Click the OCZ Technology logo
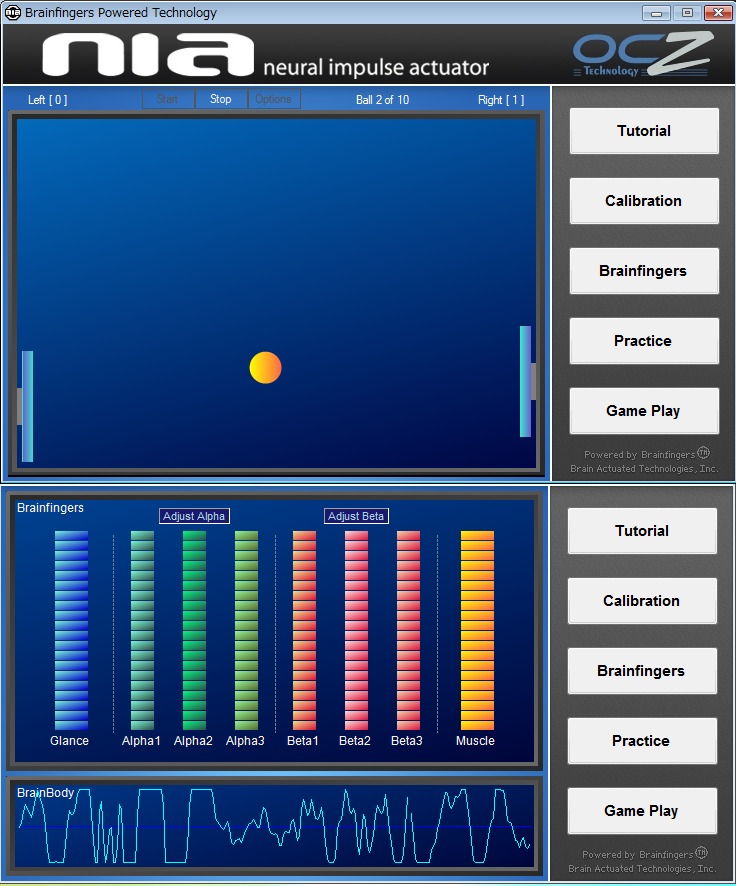This screenshot has width=736, height=886. (x=643, y=54)
